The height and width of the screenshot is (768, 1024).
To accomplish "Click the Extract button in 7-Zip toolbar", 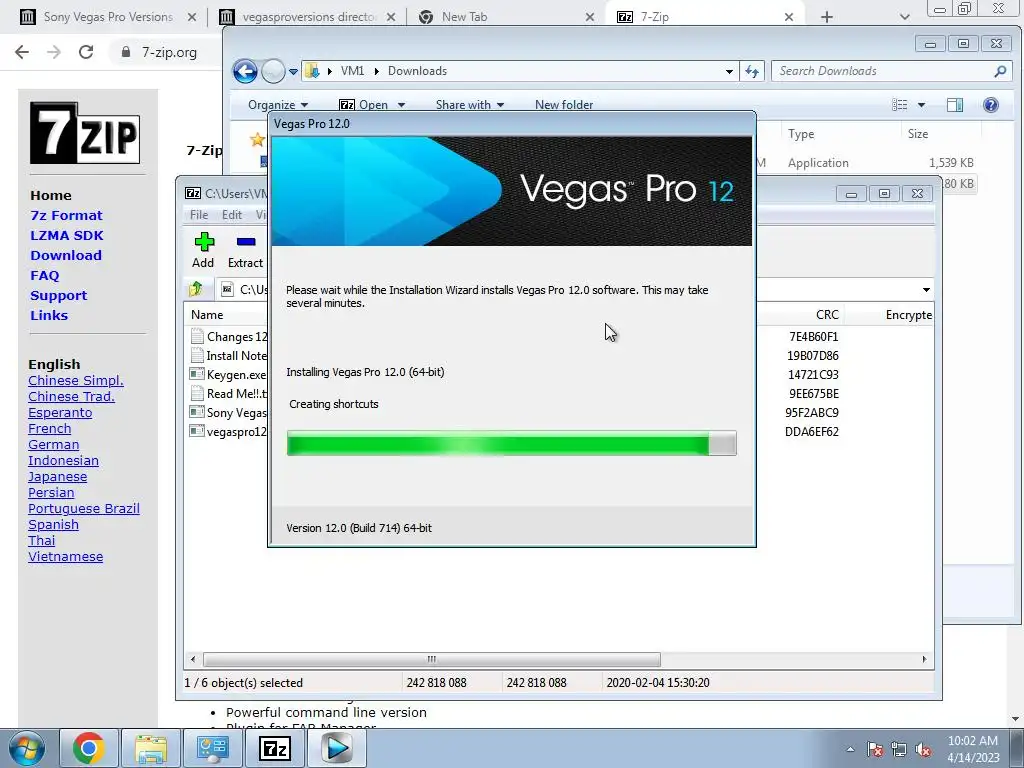I will (x=246, y=251).
